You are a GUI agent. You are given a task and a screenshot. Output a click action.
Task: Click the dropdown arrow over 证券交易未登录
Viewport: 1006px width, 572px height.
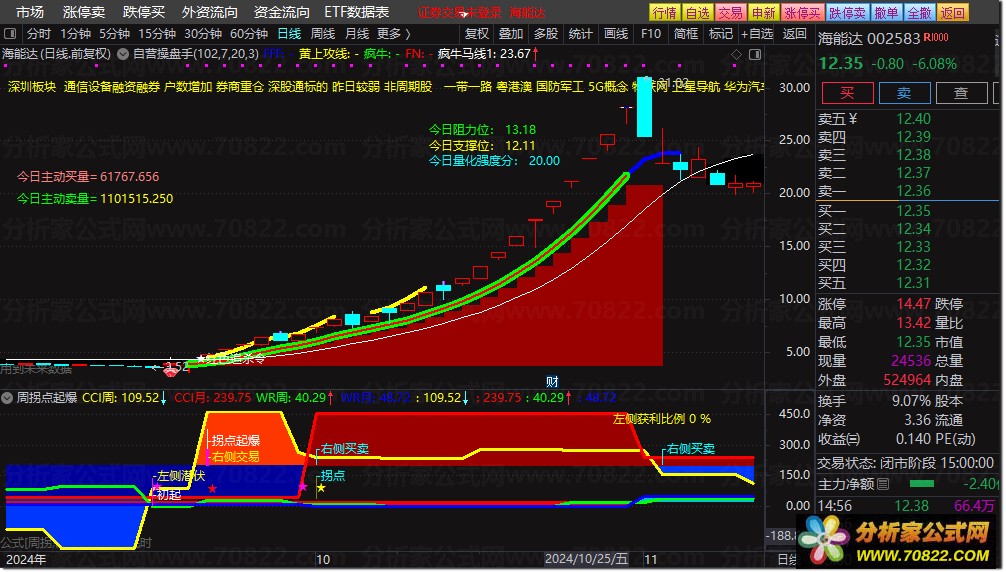click(462, 14)
